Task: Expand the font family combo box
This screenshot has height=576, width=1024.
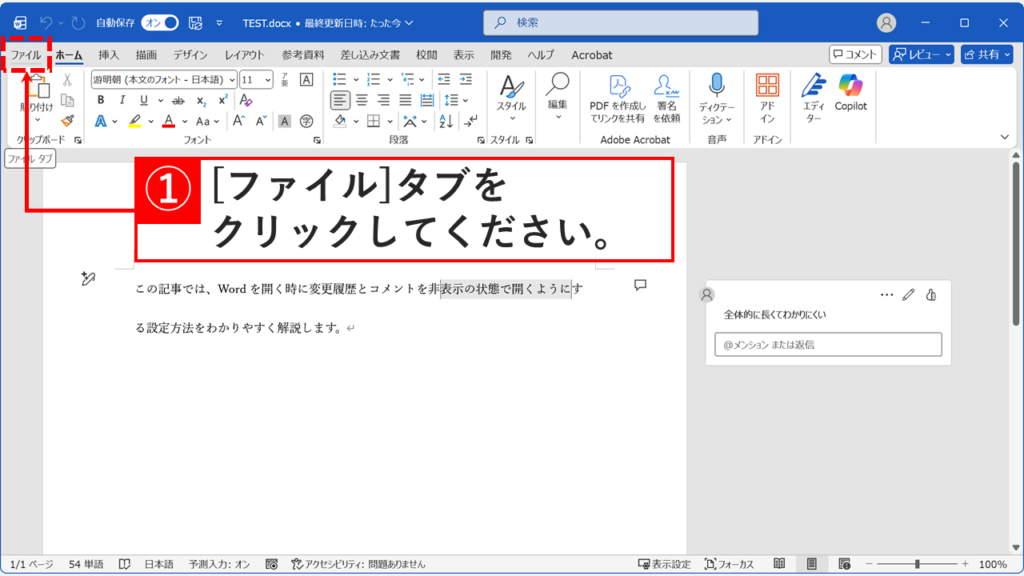Action: [x=233, y=78]
